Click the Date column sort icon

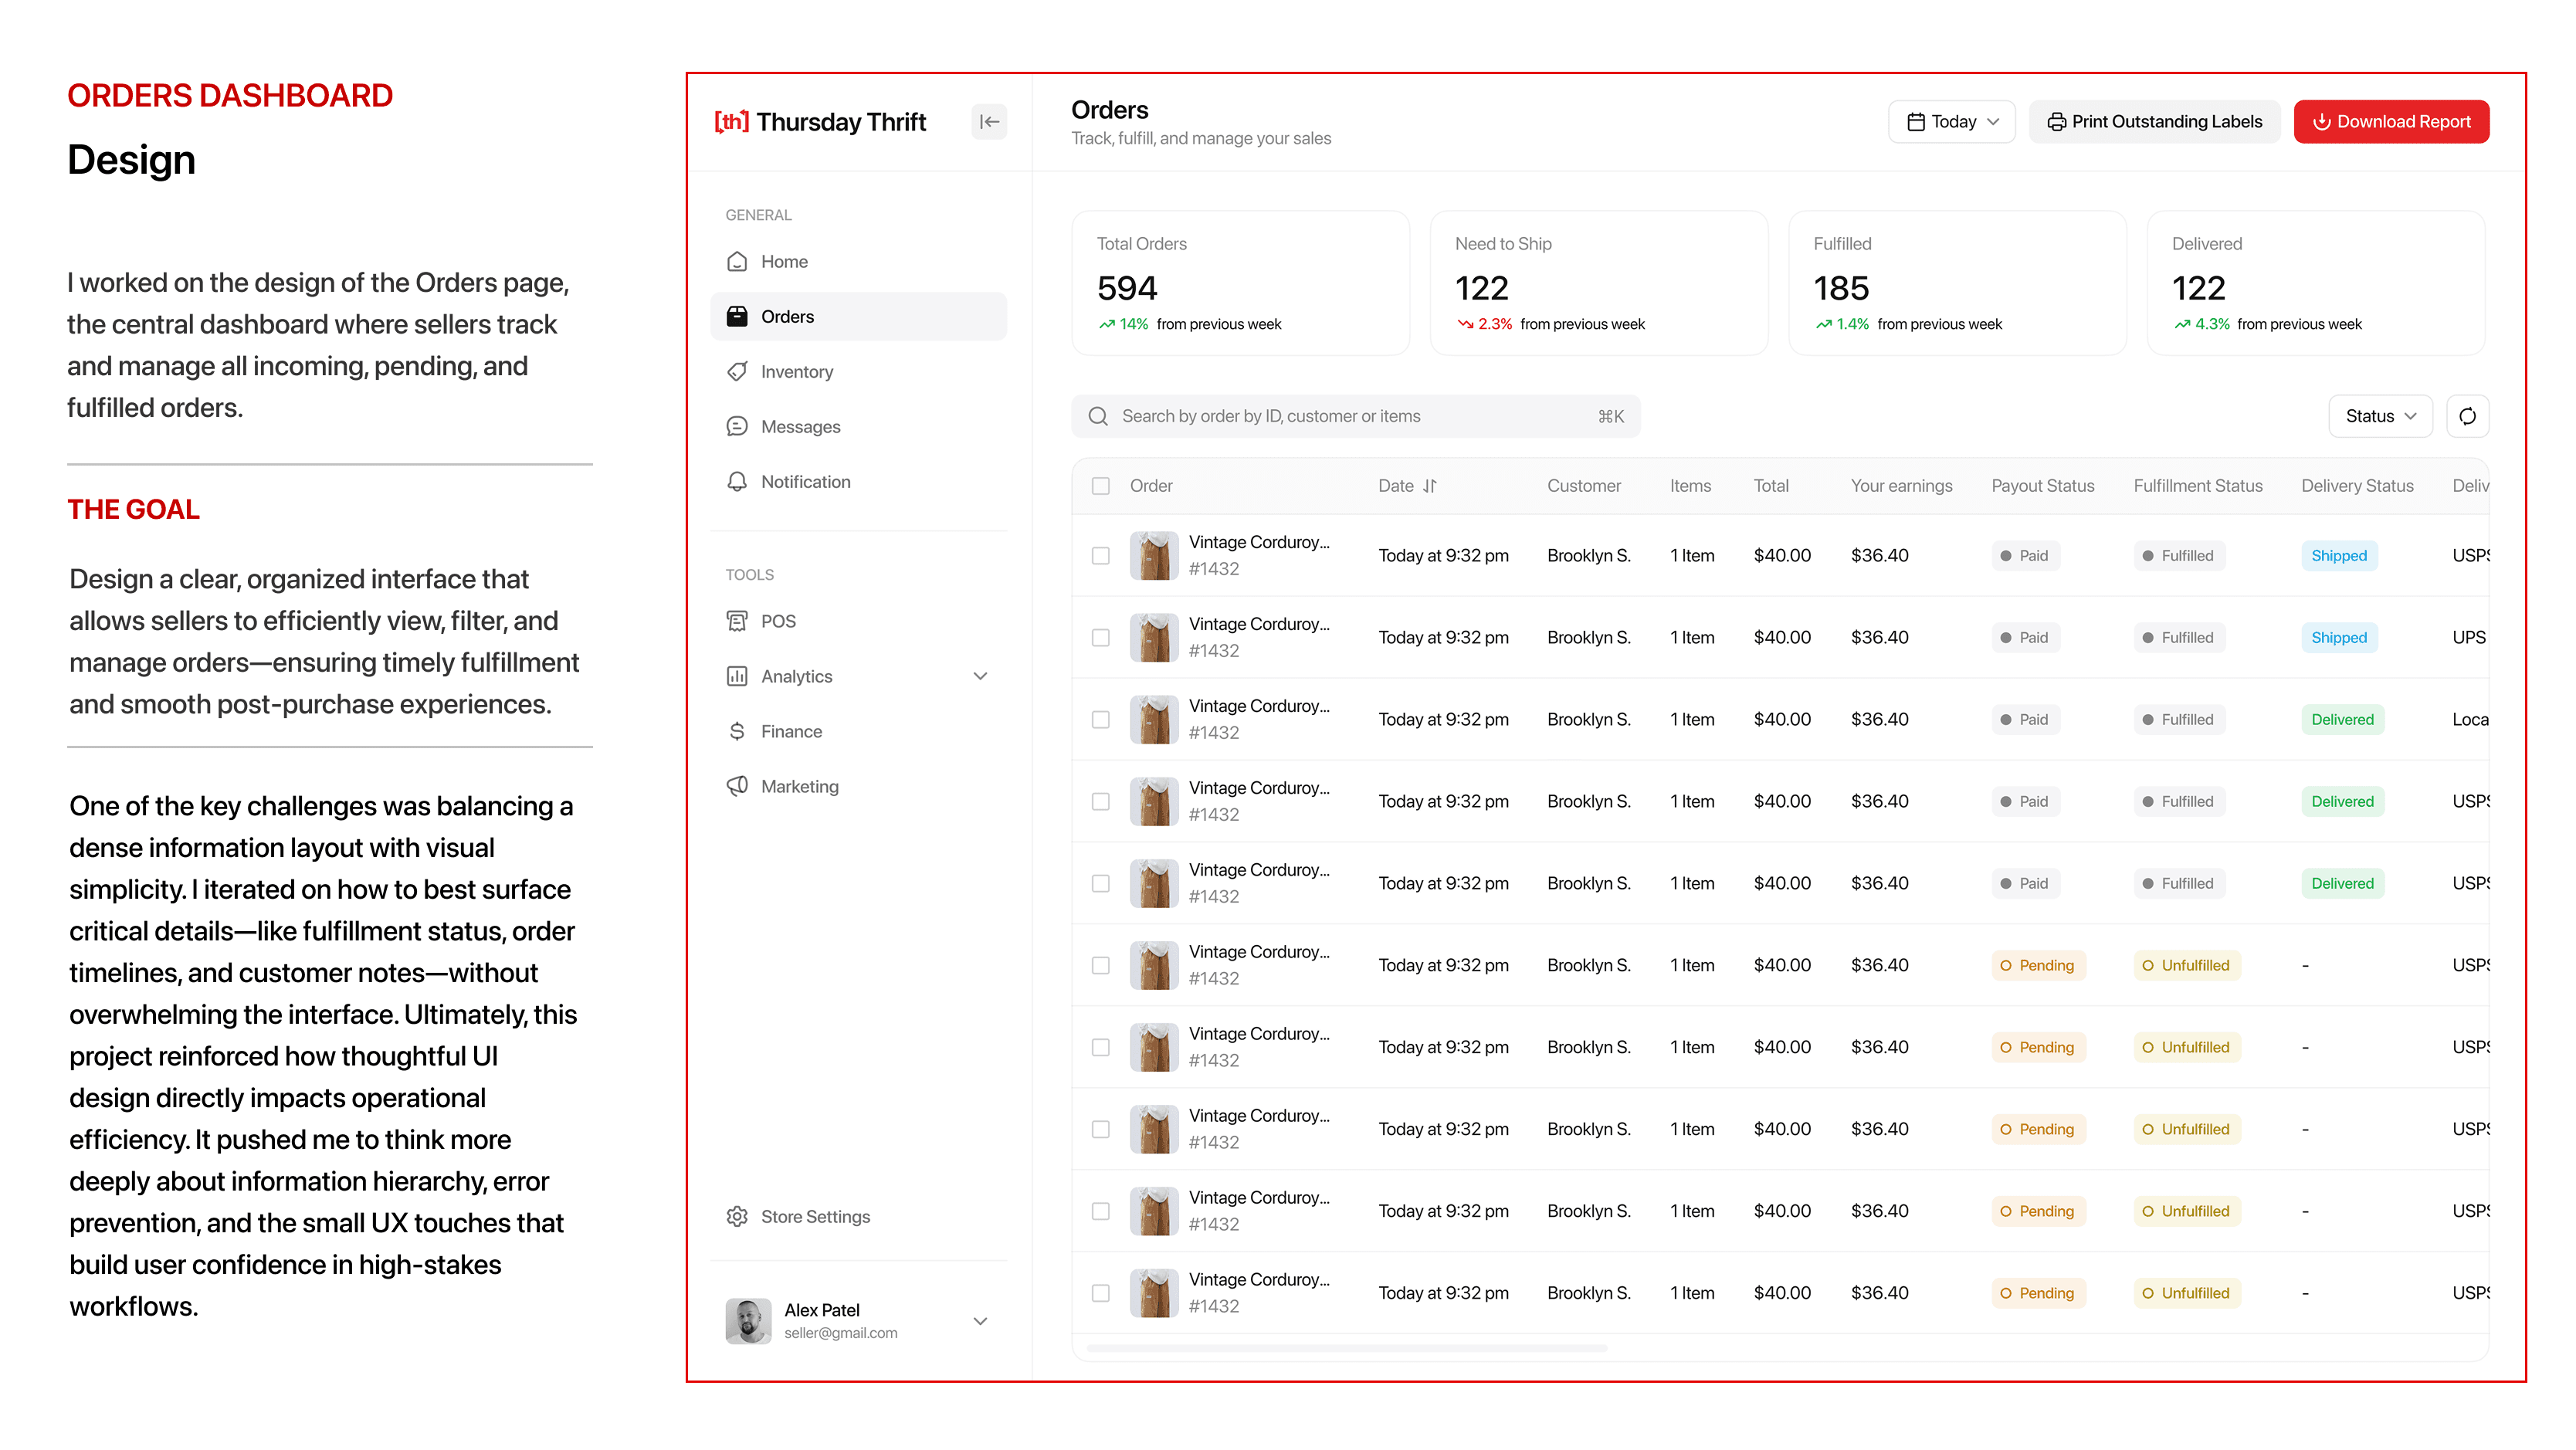coord(1430,486)
